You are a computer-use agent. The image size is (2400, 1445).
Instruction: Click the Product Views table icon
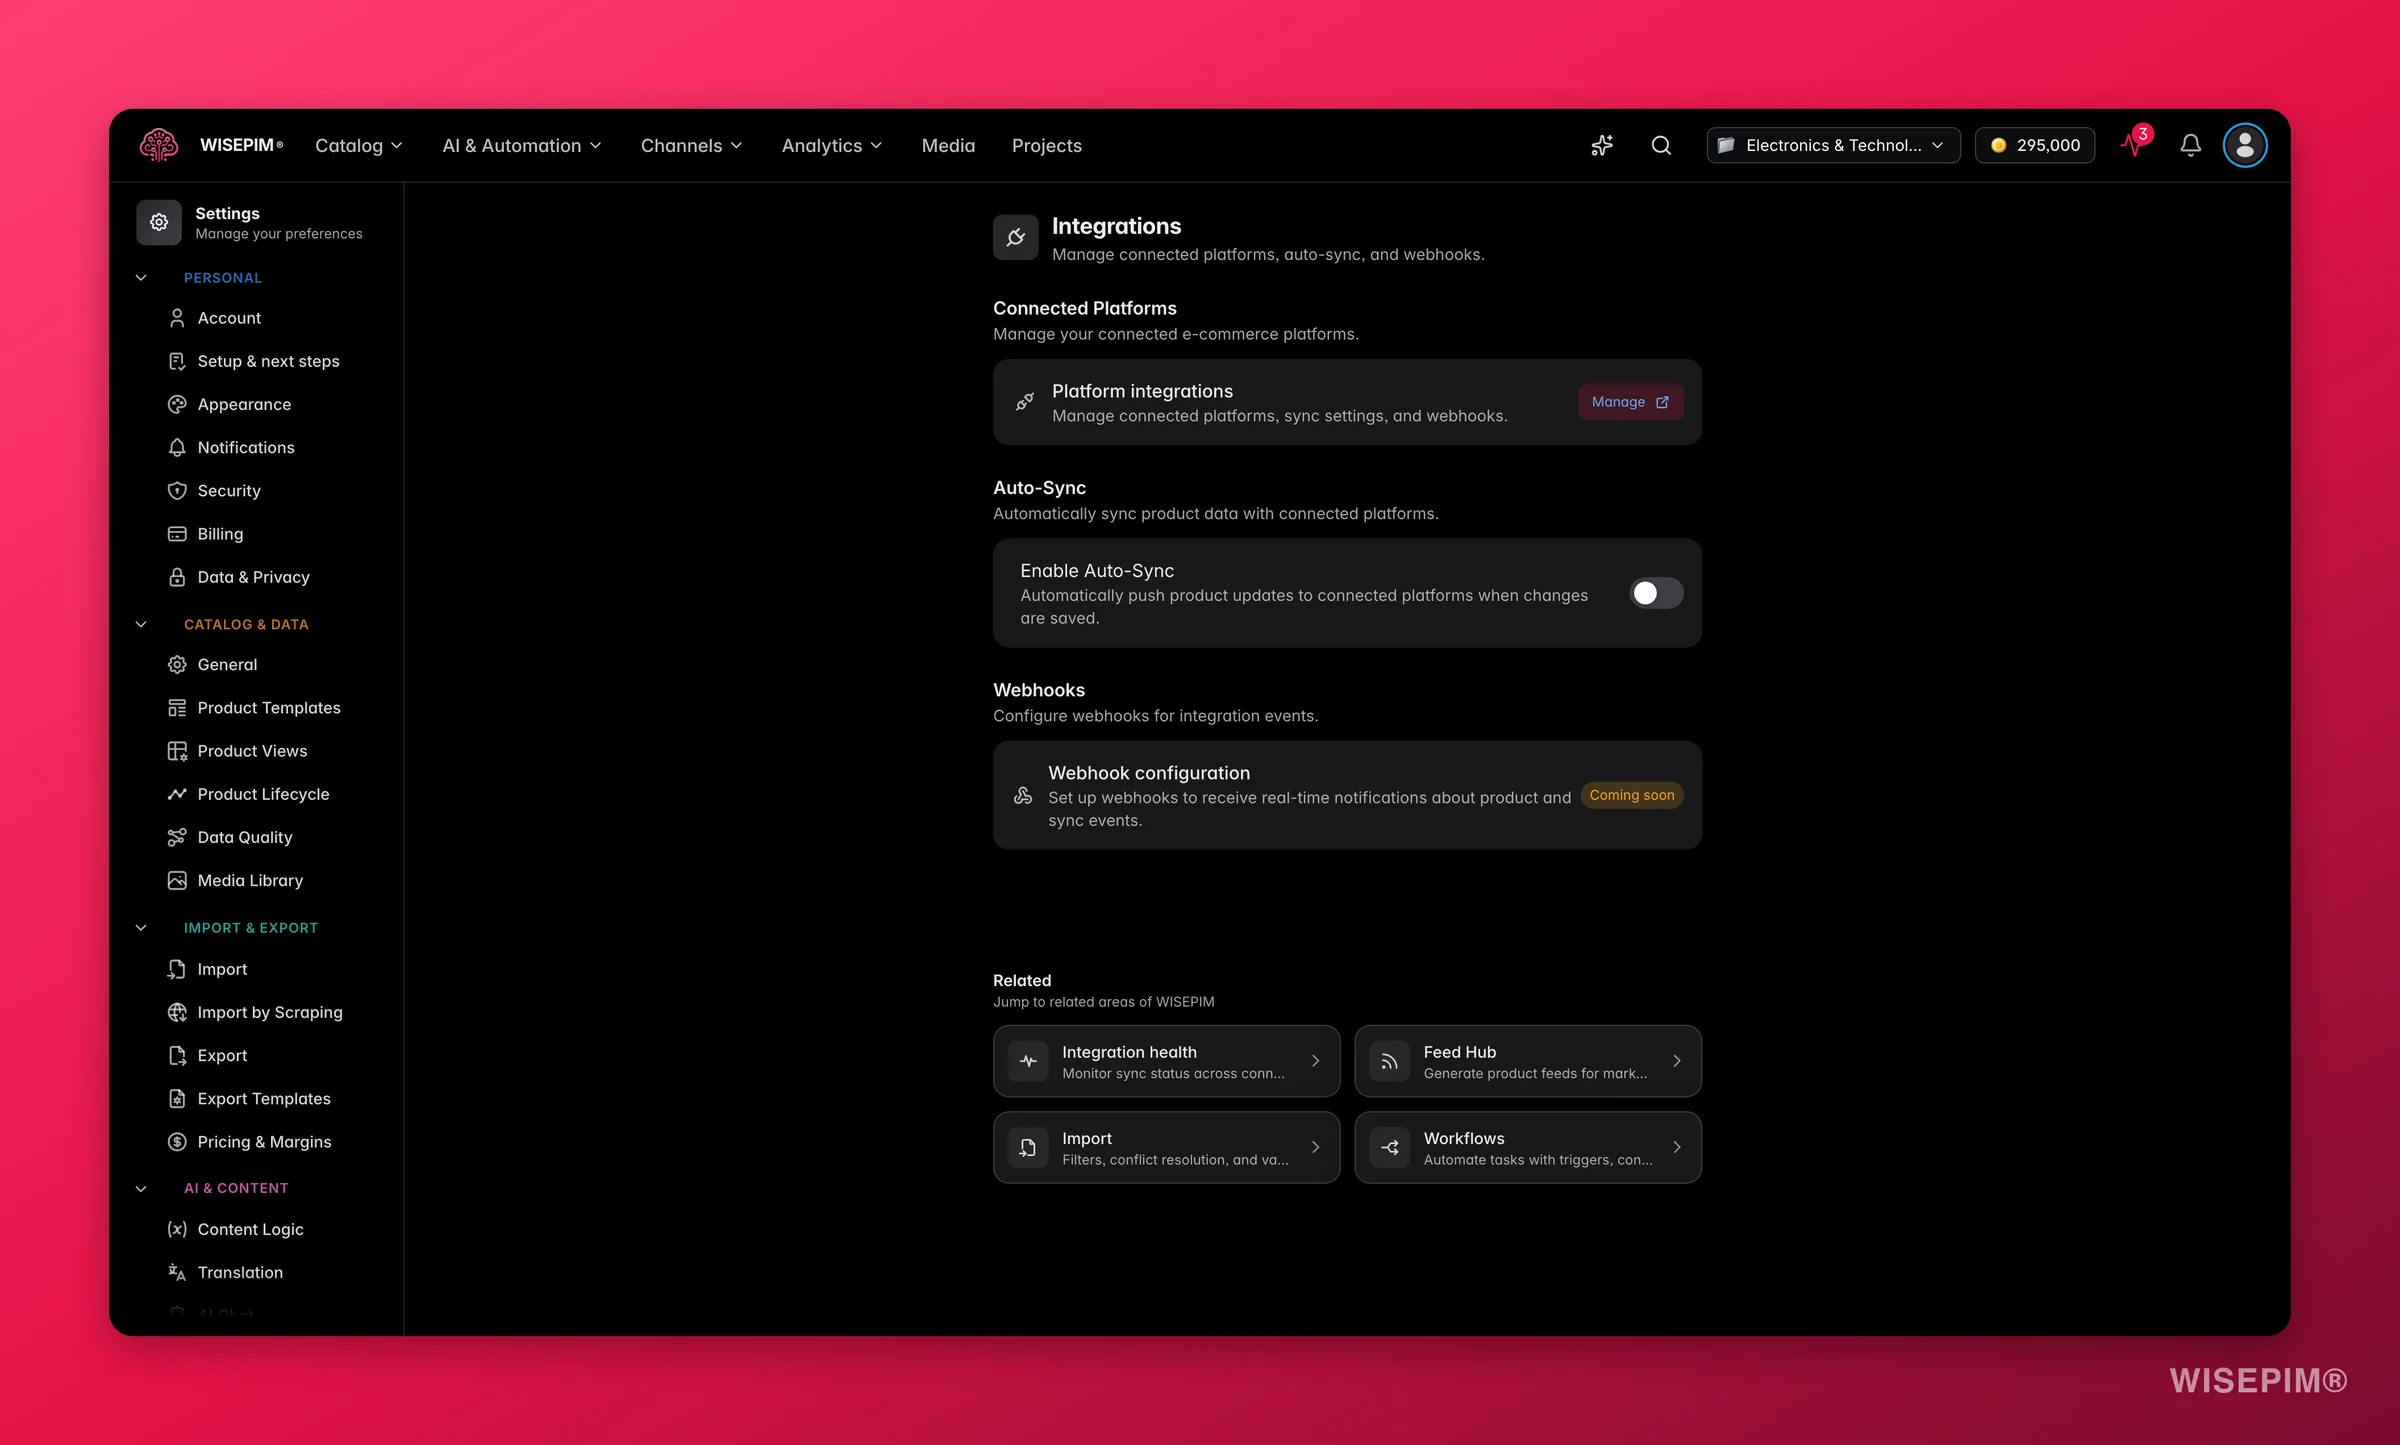[177, 751]
